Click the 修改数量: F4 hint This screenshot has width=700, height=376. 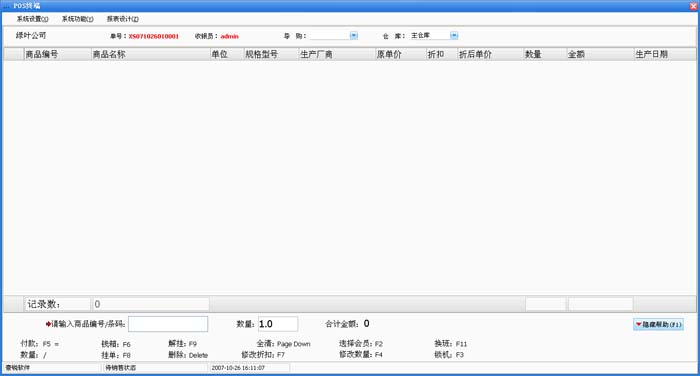coord(361,354)
